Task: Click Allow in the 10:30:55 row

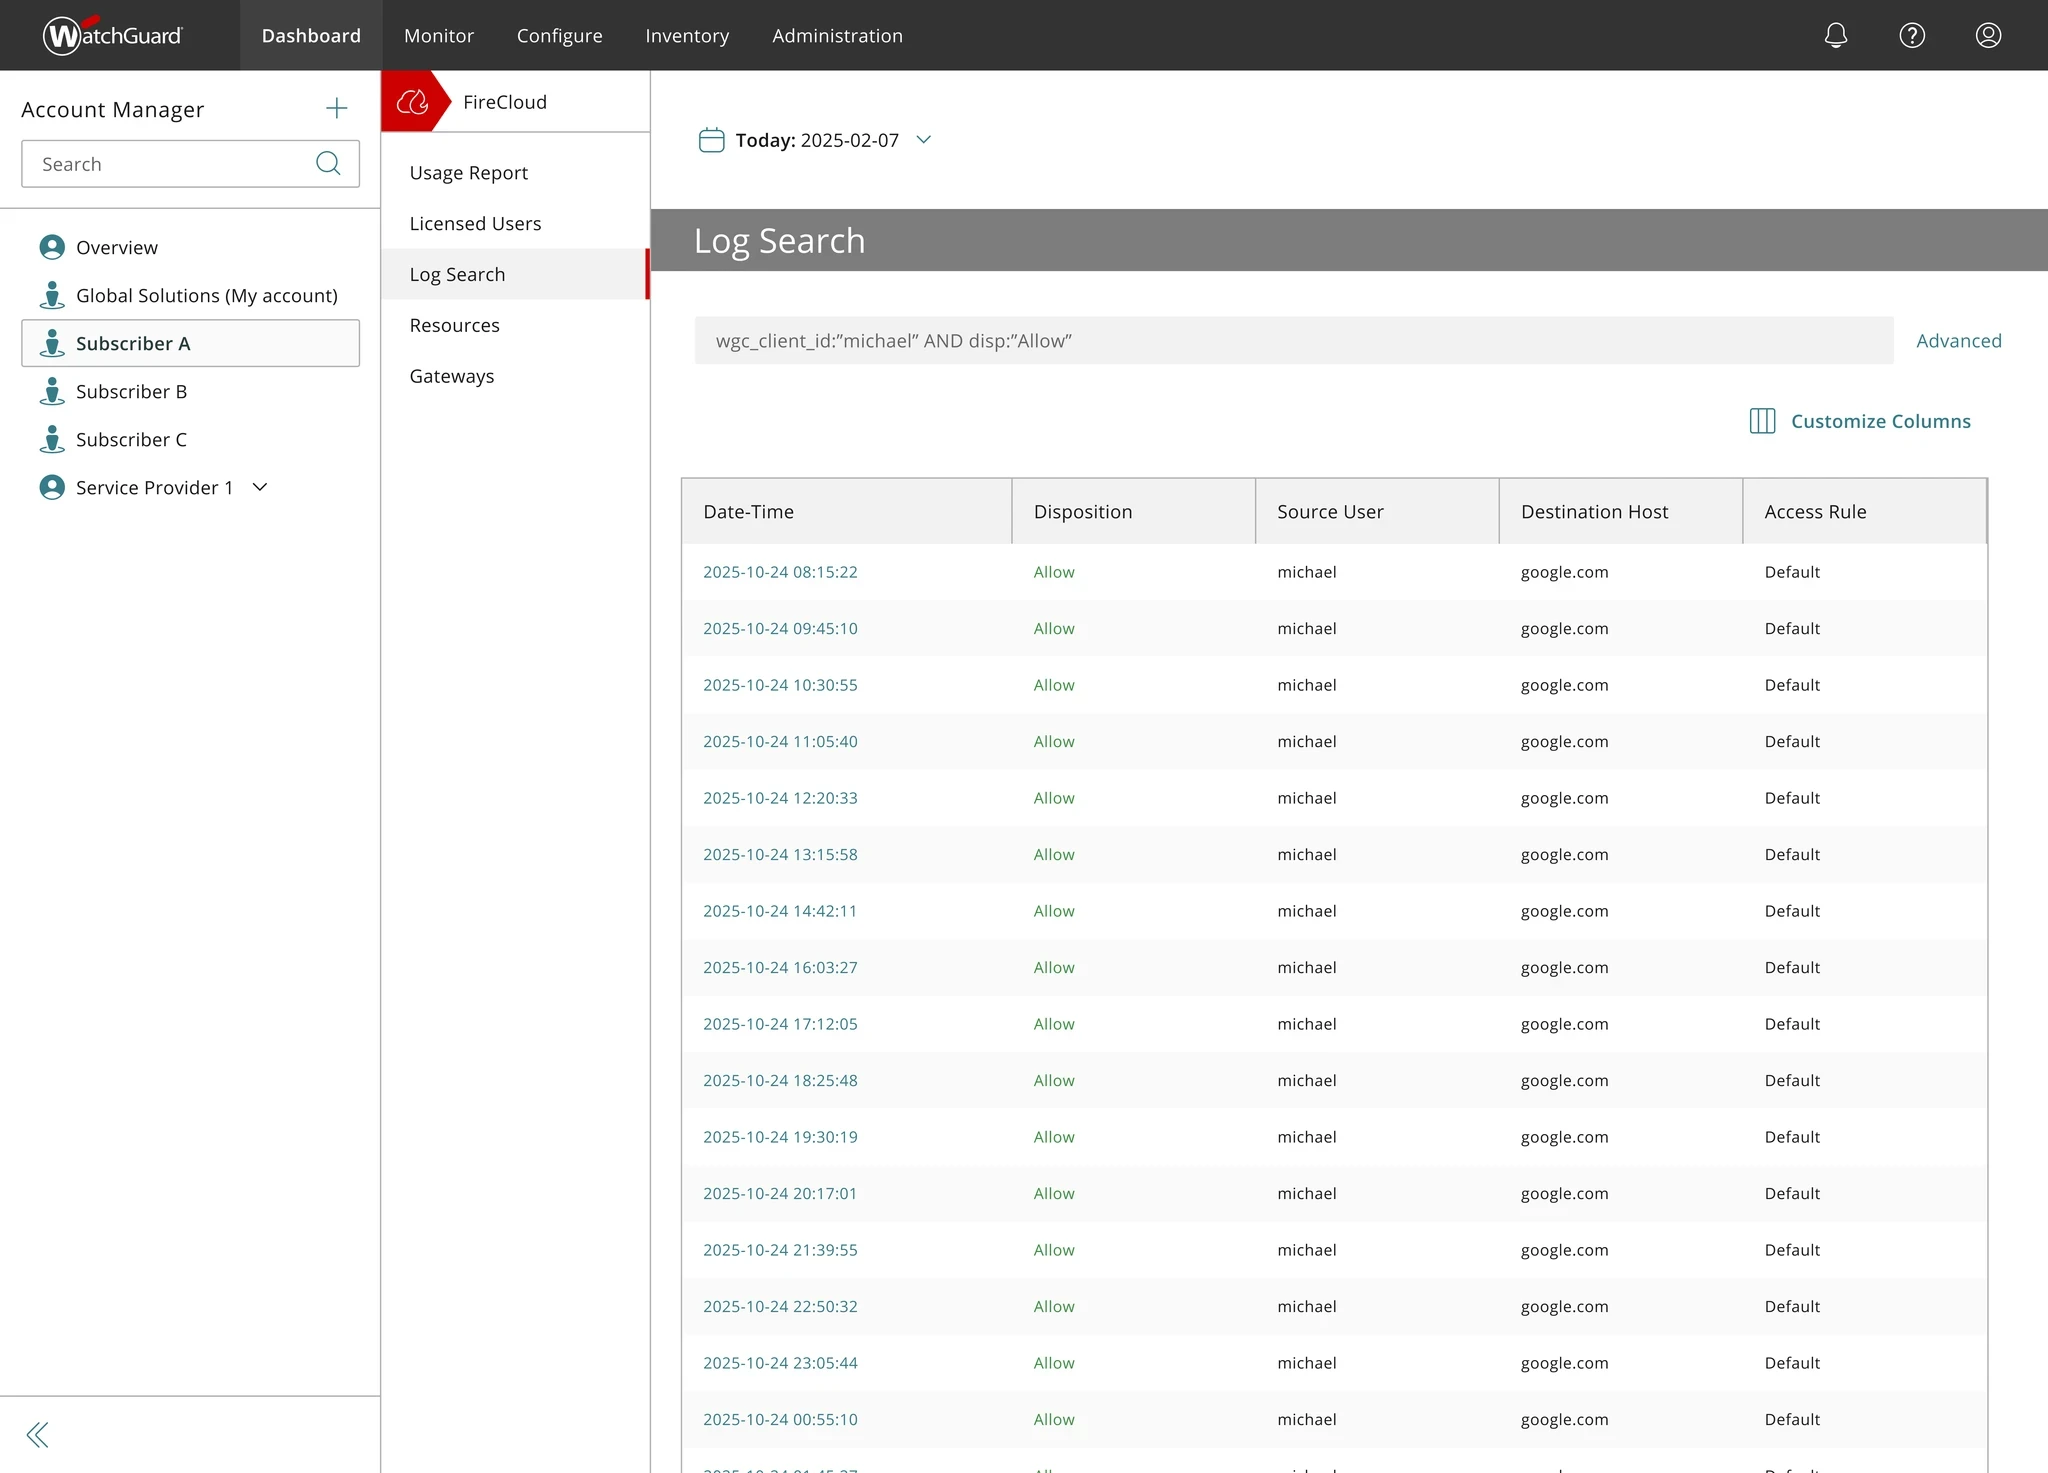Action: tap(1054, 685)
